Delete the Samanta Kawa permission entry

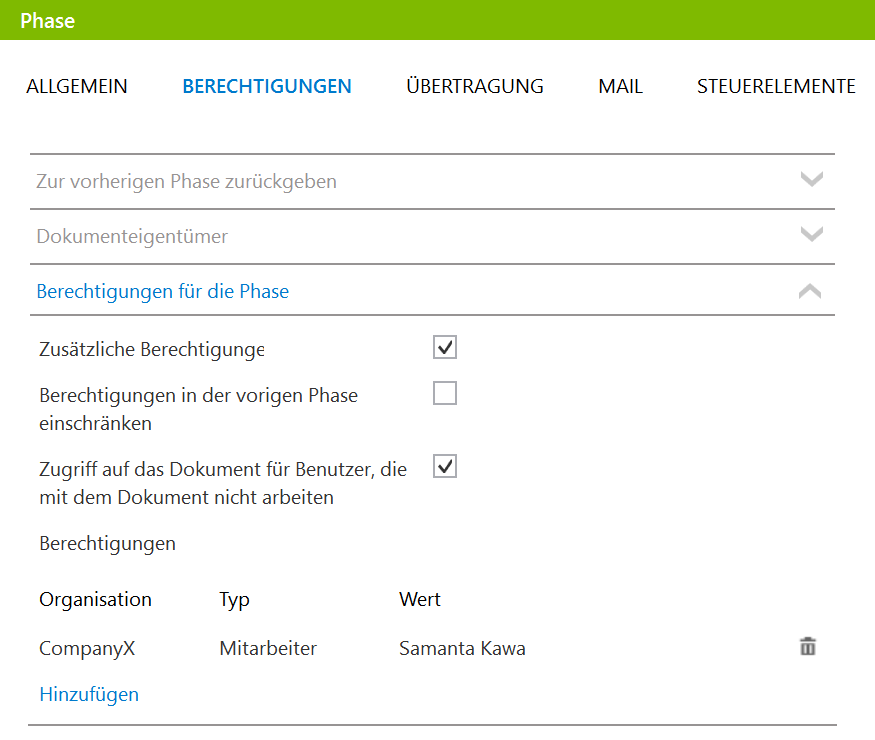coord(807,646)
